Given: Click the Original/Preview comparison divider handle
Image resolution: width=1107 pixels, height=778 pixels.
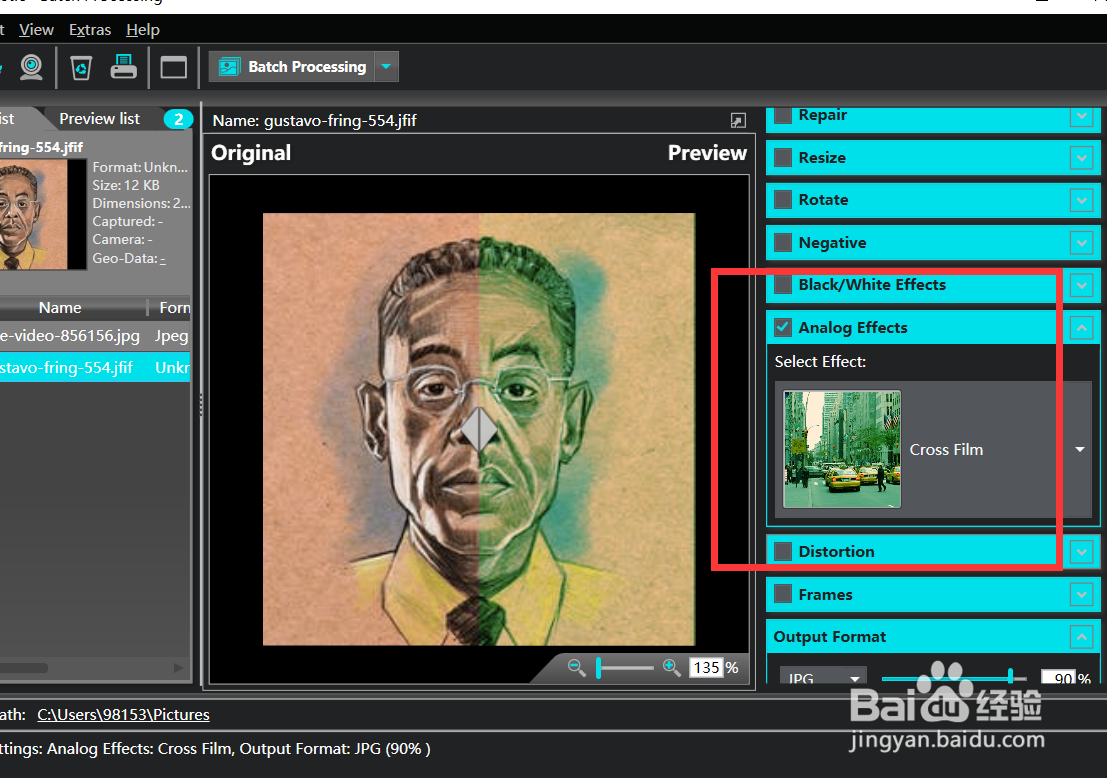Looking at the screenshot, I should (x=479, y=429).
